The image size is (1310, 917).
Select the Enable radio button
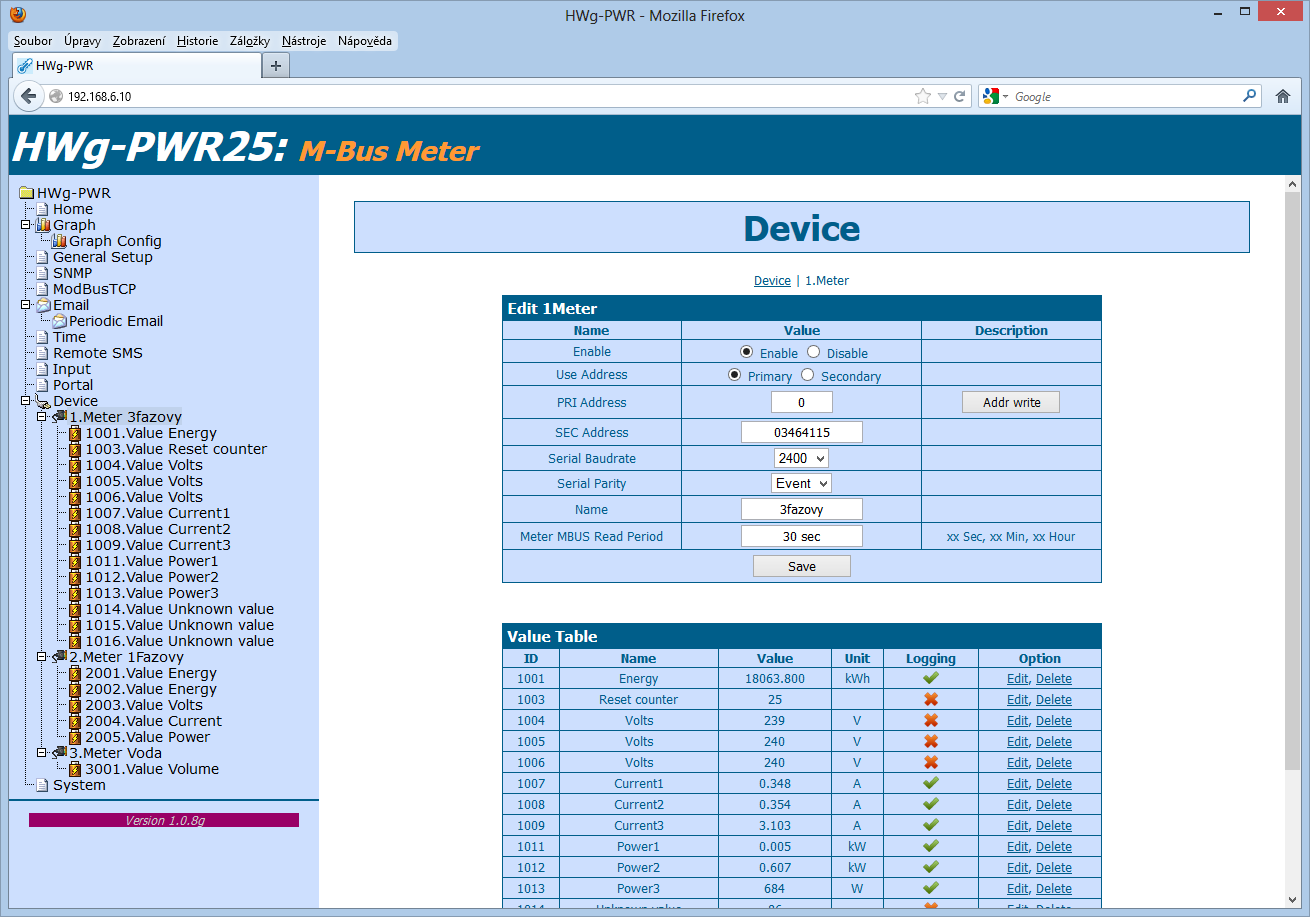(746, 352)
